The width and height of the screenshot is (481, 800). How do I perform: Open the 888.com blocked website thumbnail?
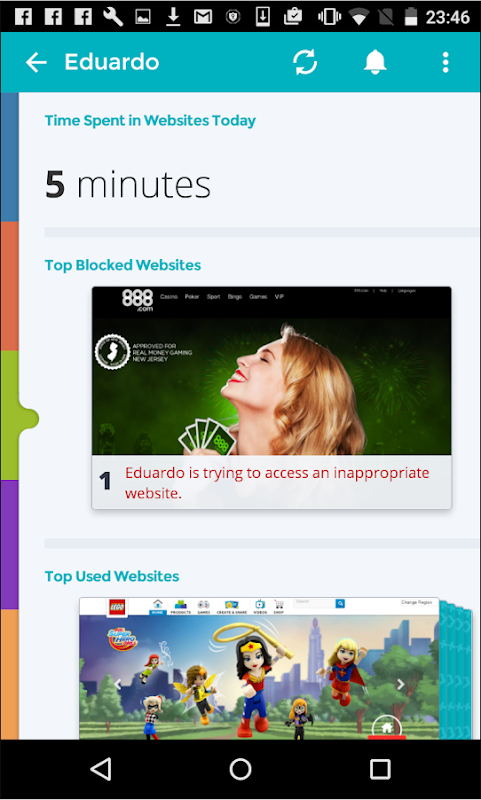click(271, 371)
